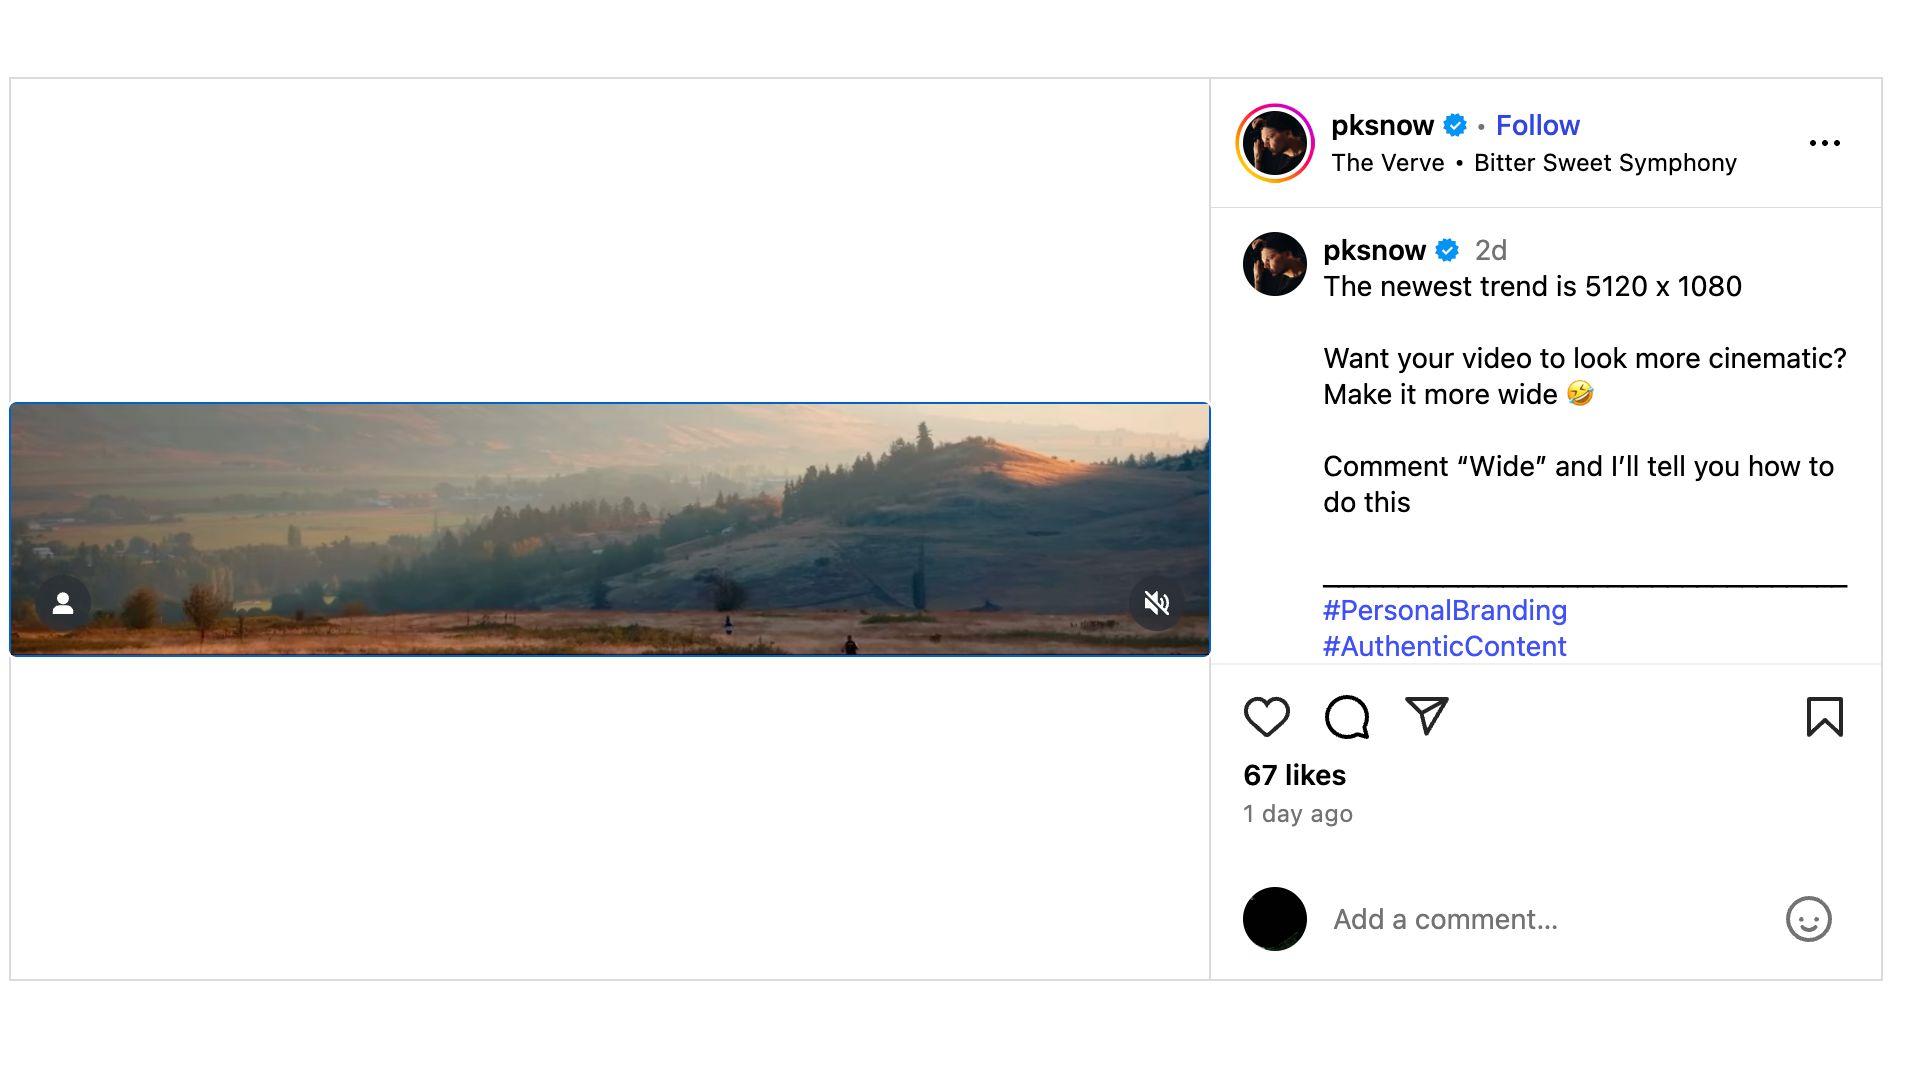The height and width of the screenshot is (1073, 1908).
Task: Open The Verve Bitter Sweet Symphony audio
Action: click(1533, 163)
